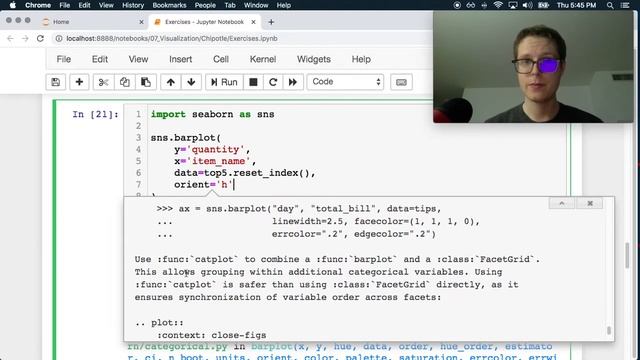Click the tooltip vertical scrollbar thumb
The height and width of the screenshot is (360, 640).
609,330
